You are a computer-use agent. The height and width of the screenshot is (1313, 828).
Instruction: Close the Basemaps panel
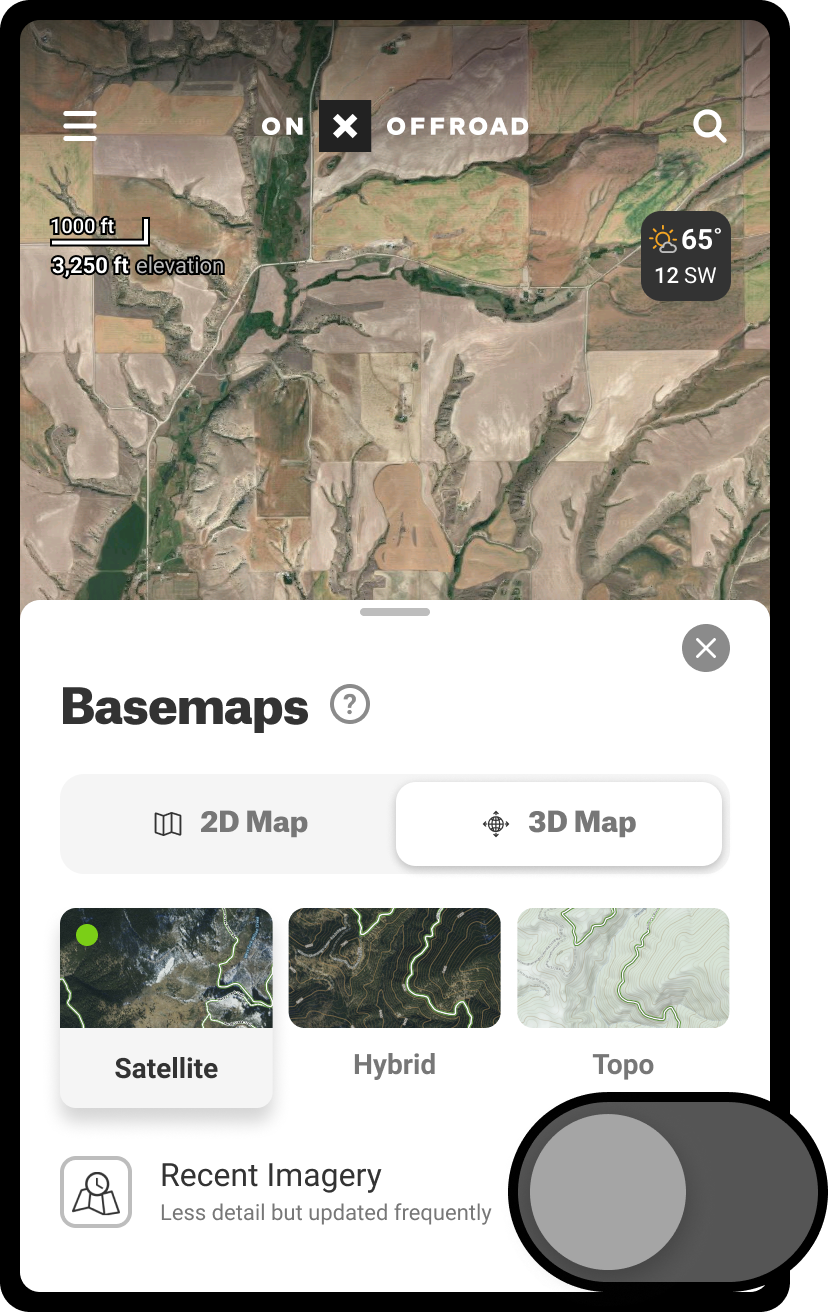706,648
